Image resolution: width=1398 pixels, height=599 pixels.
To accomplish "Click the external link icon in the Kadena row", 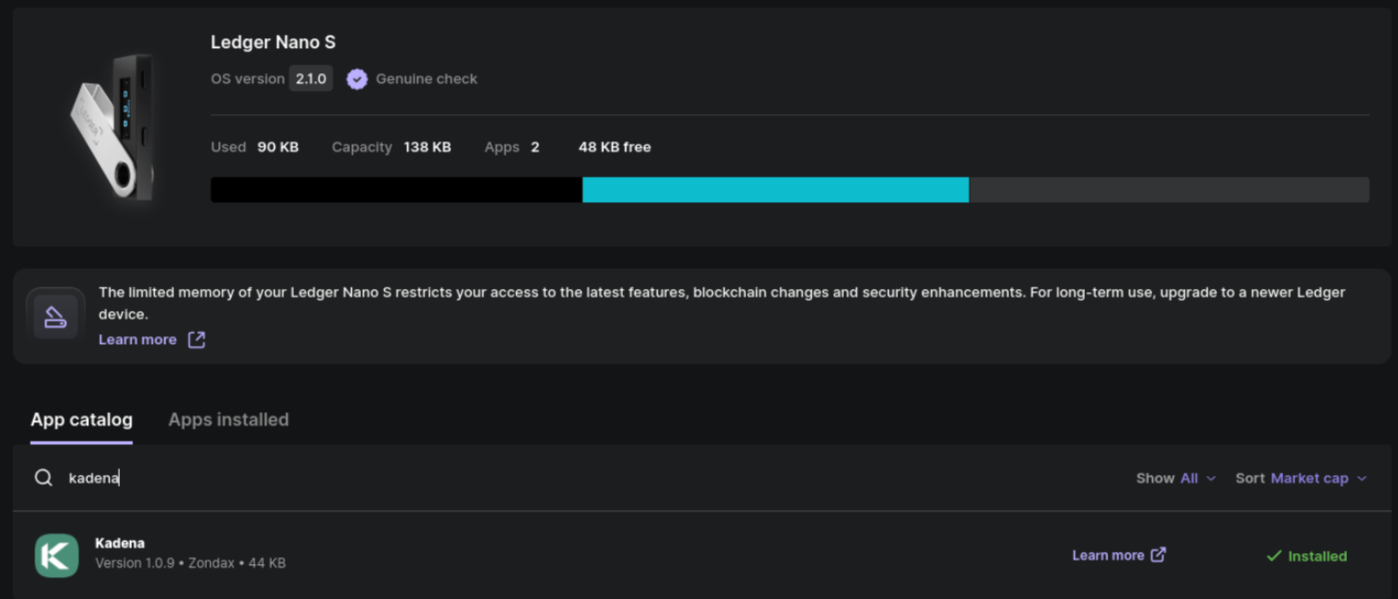I will coord(1158,555).
